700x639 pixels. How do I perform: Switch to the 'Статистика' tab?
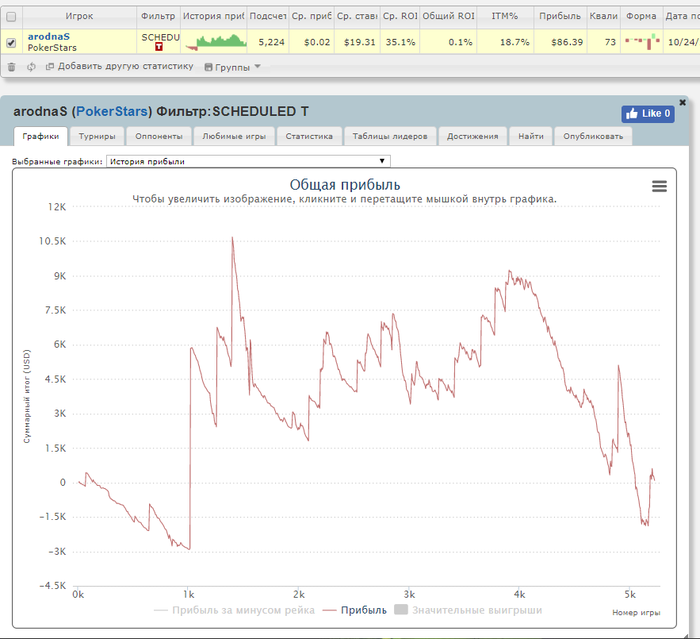pyautogui.click(x=309, y=136)
